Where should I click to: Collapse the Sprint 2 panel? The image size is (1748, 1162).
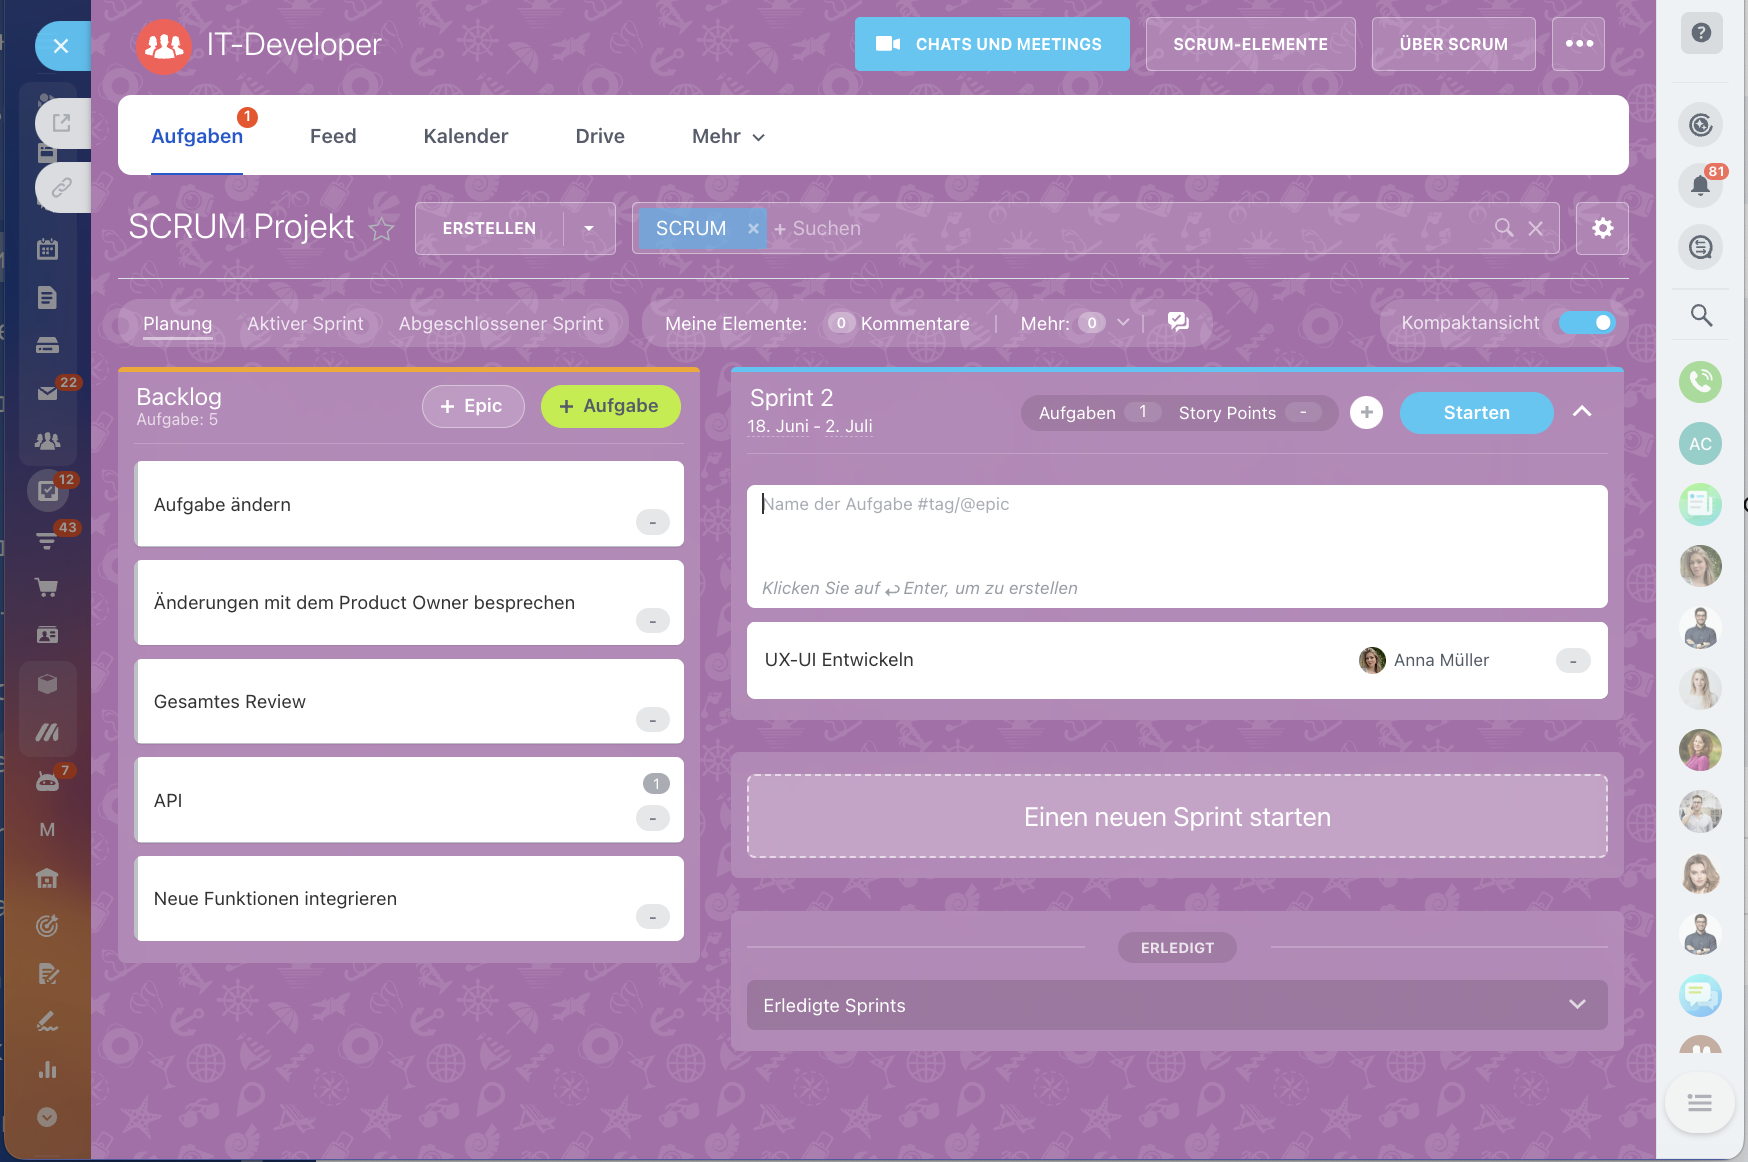(x=1582, y=412)
